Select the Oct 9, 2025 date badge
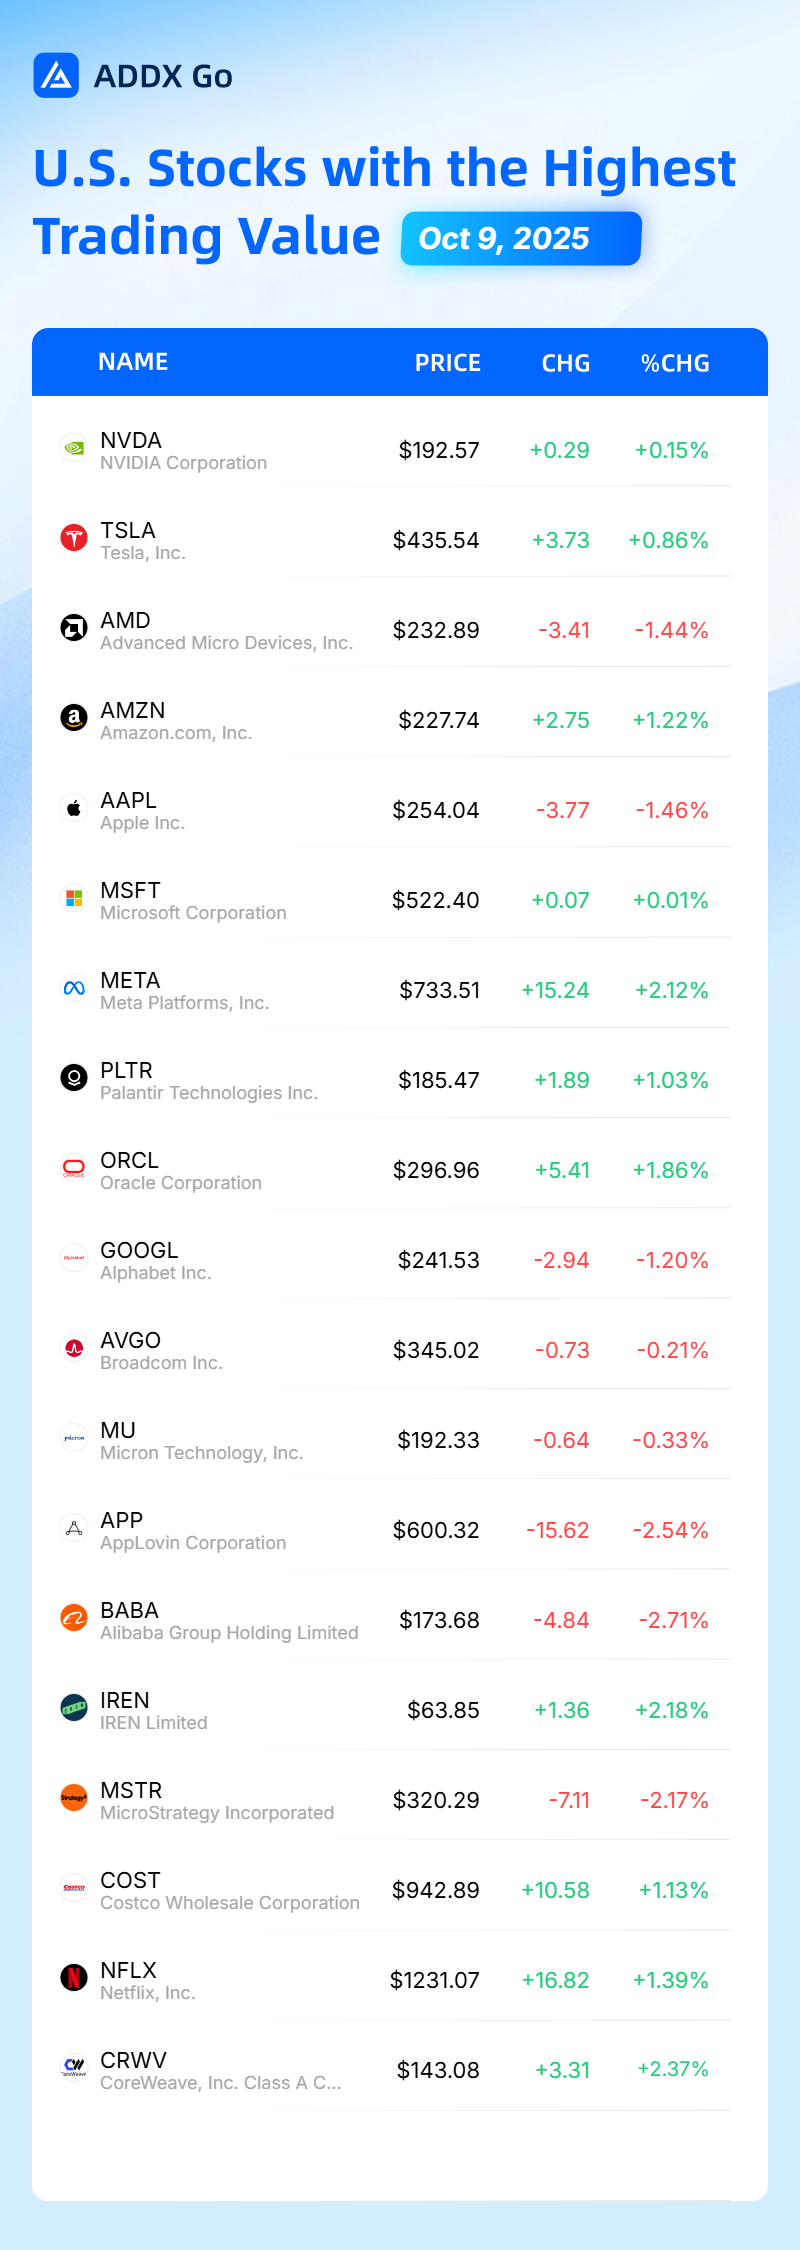This screenshot has width=800, height=2250. (521, 238)
